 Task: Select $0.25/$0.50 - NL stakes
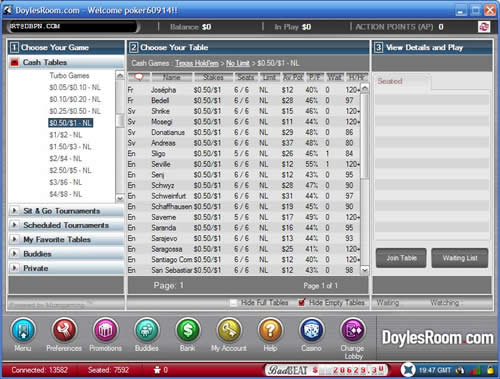75,111
